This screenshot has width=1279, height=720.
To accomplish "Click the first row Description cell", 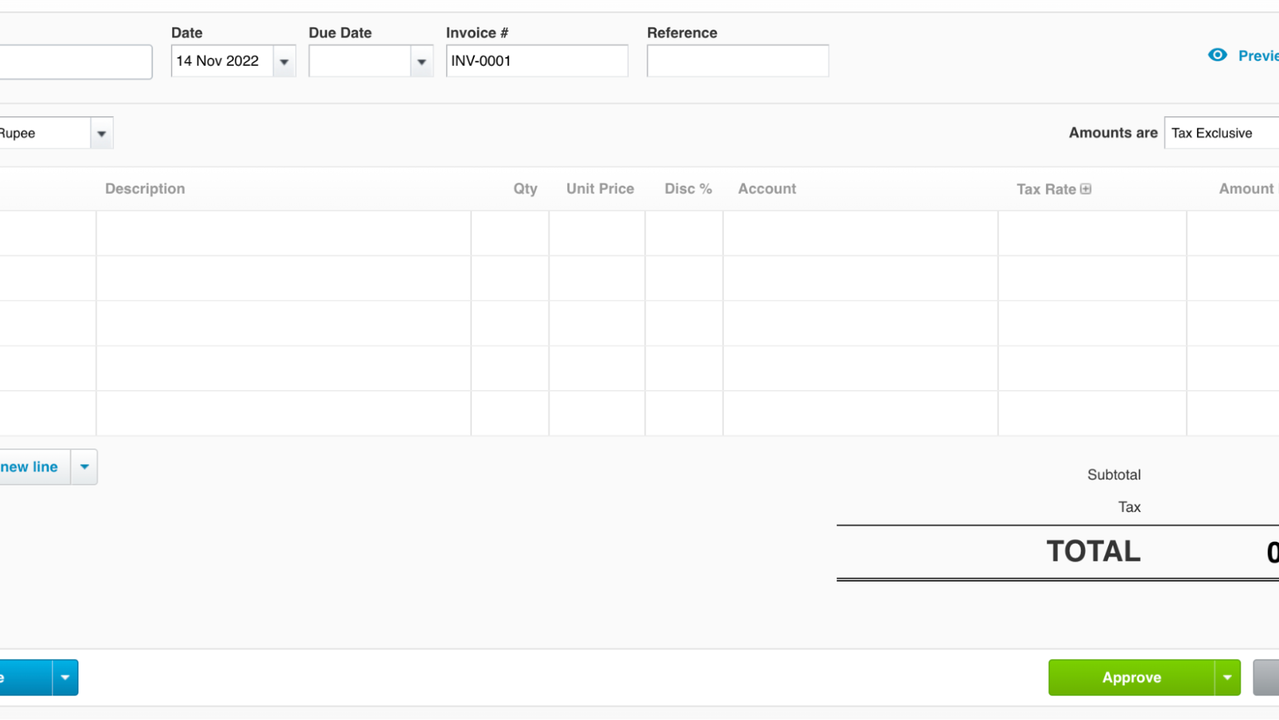I will point(283,233).
